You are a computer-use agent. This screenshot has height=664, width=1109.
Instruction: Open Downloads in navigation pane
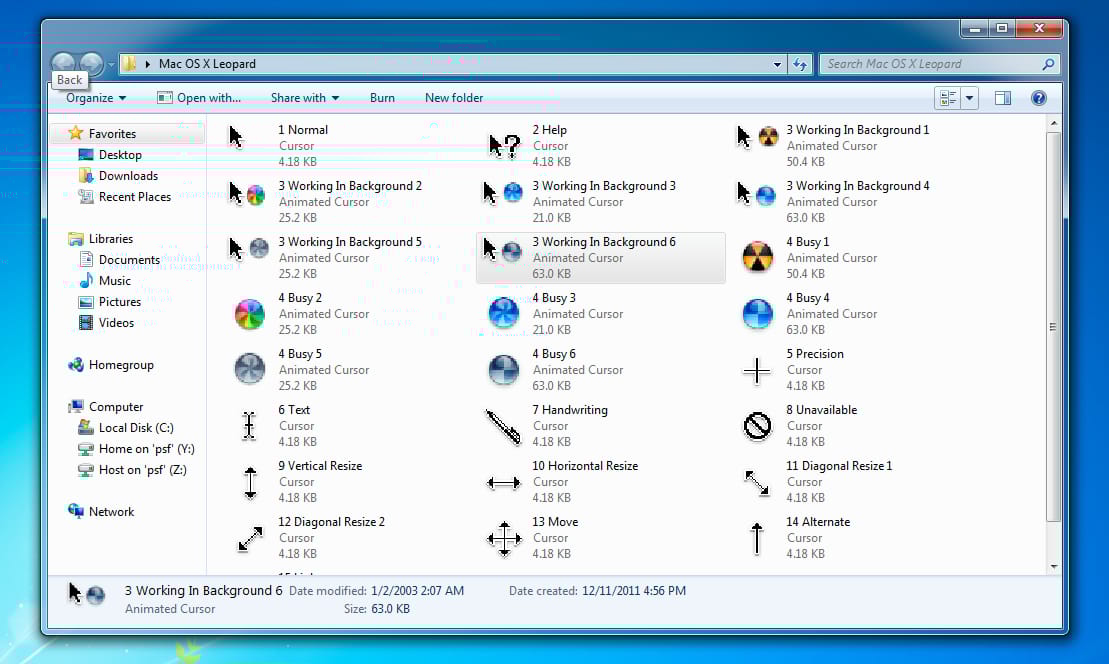[x=128, y=176]
